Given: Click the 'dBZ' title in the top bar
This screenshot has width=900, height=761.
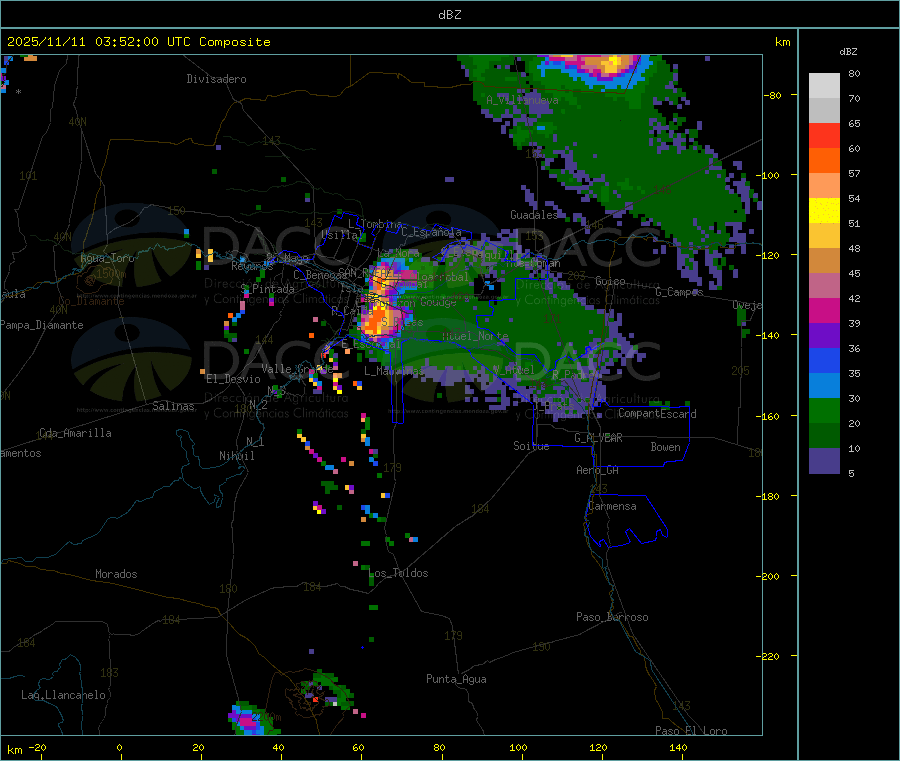Looking at the screenshot, I should pyautogui.click(x=449, y=15).
